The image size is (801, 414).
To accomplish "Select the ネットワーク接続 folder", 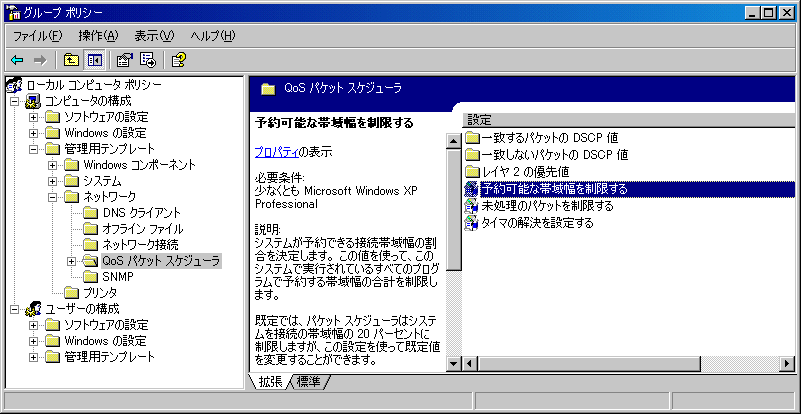I will pyautogui.click(x=132, y=245).
